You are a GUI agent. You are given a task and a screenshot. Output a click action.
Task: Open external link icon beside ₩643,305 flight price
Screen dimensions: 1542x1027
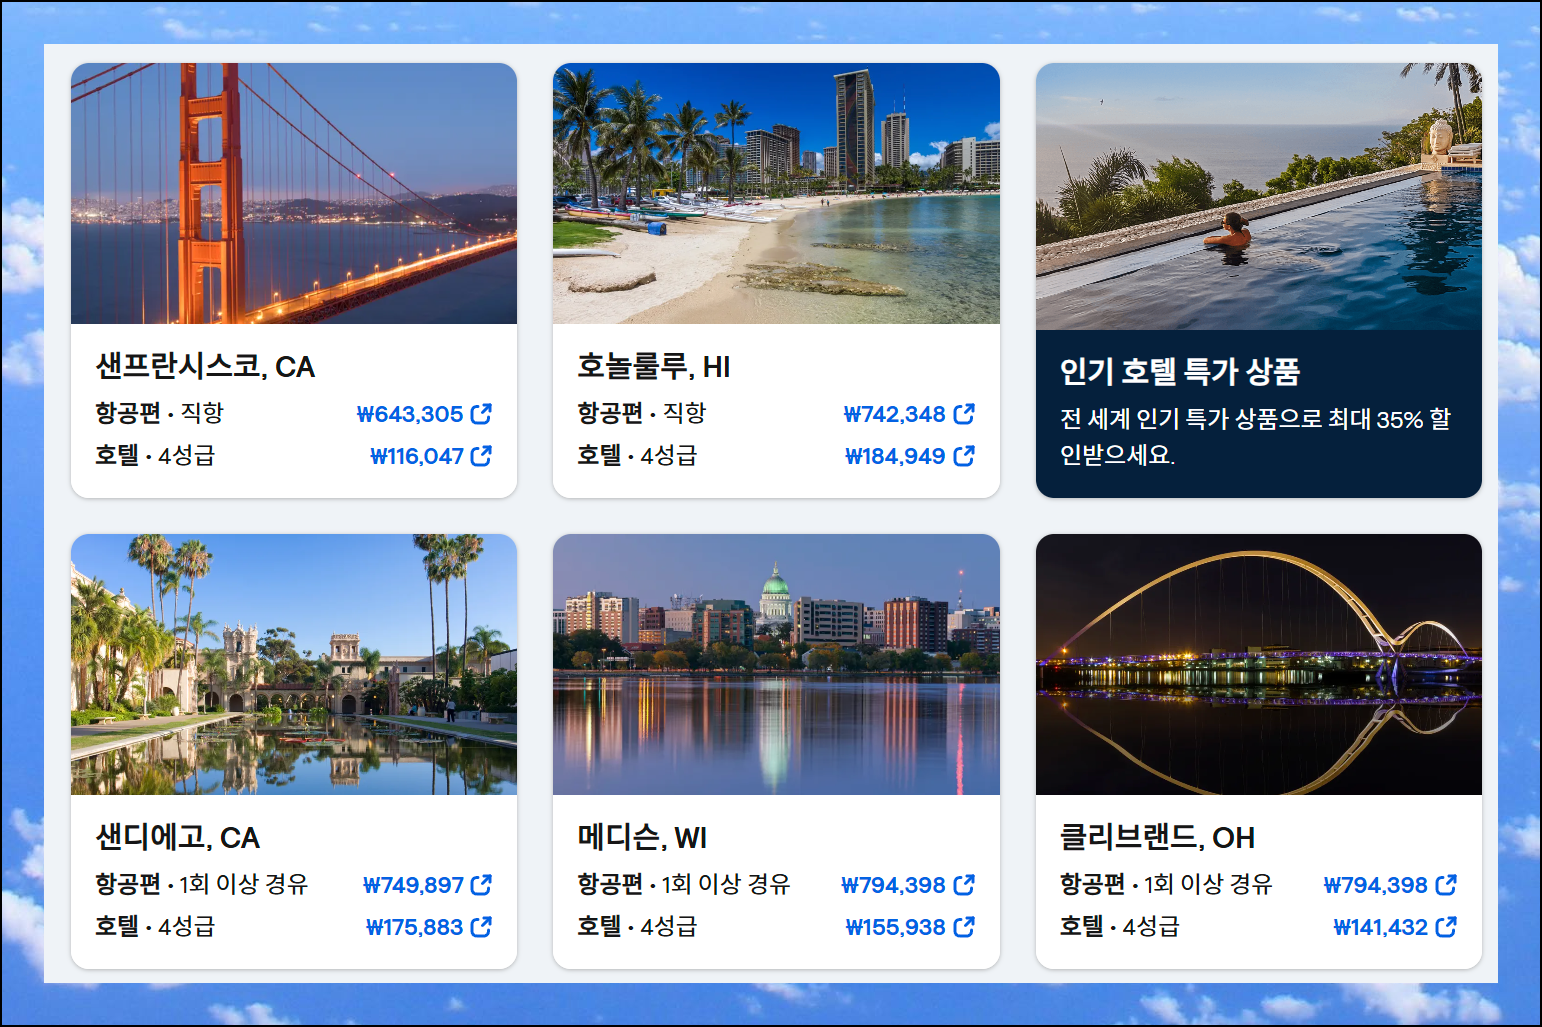click(x=481, y=414)
